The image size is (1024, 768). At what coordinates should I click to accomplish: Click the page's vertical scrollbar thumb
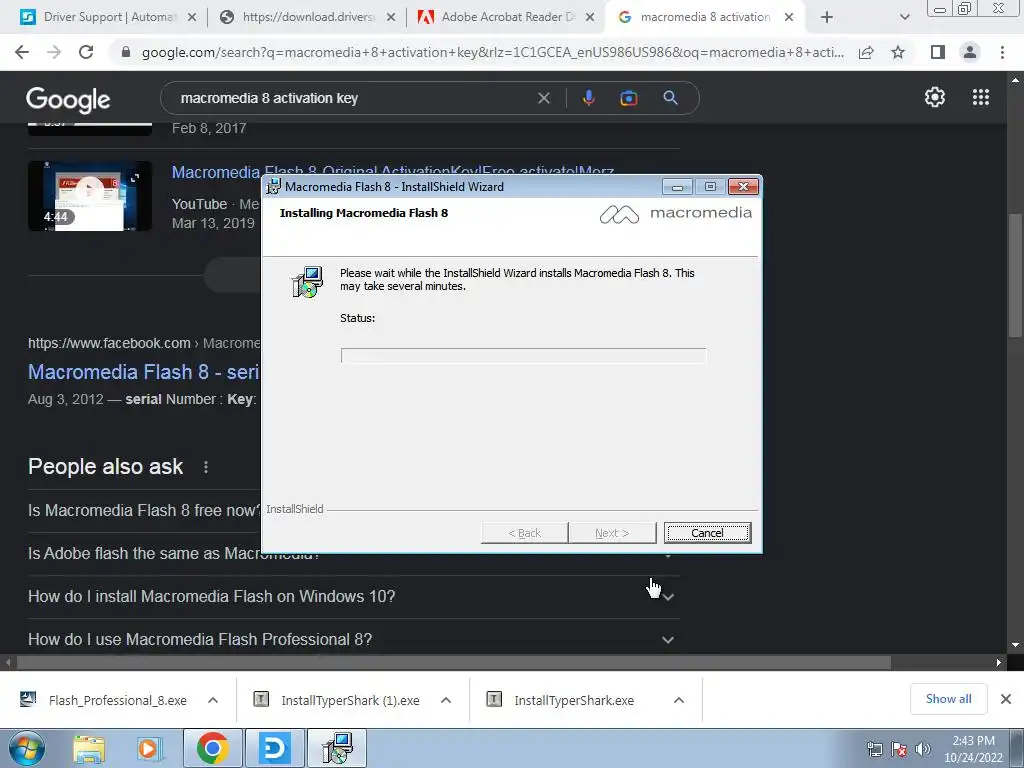[x=1016, y=274]
